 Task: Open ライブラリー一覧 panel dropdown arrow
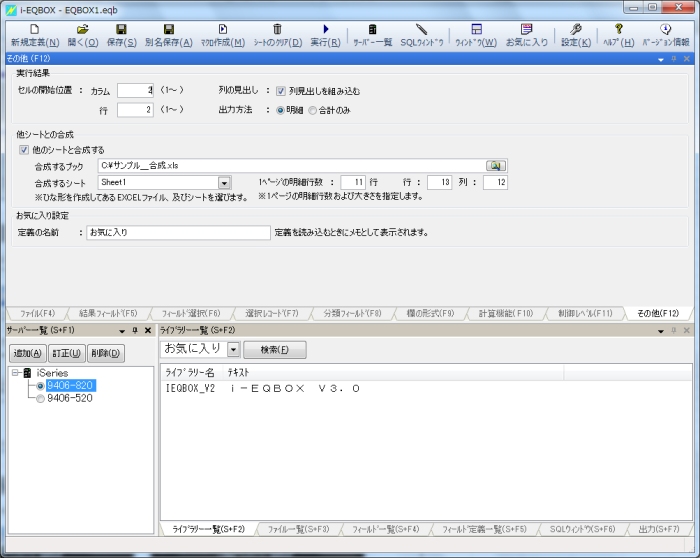[x=661, y=331]
